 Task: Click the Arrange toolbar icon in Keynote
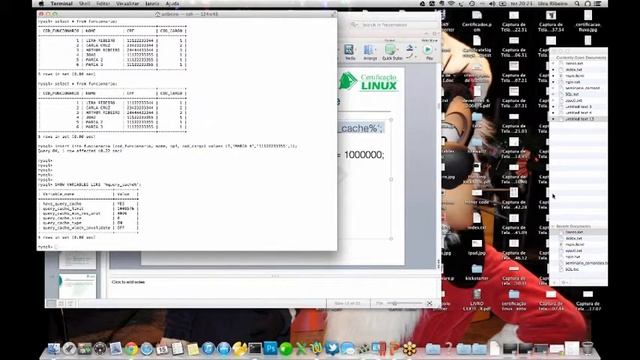(x=370, y=52)
